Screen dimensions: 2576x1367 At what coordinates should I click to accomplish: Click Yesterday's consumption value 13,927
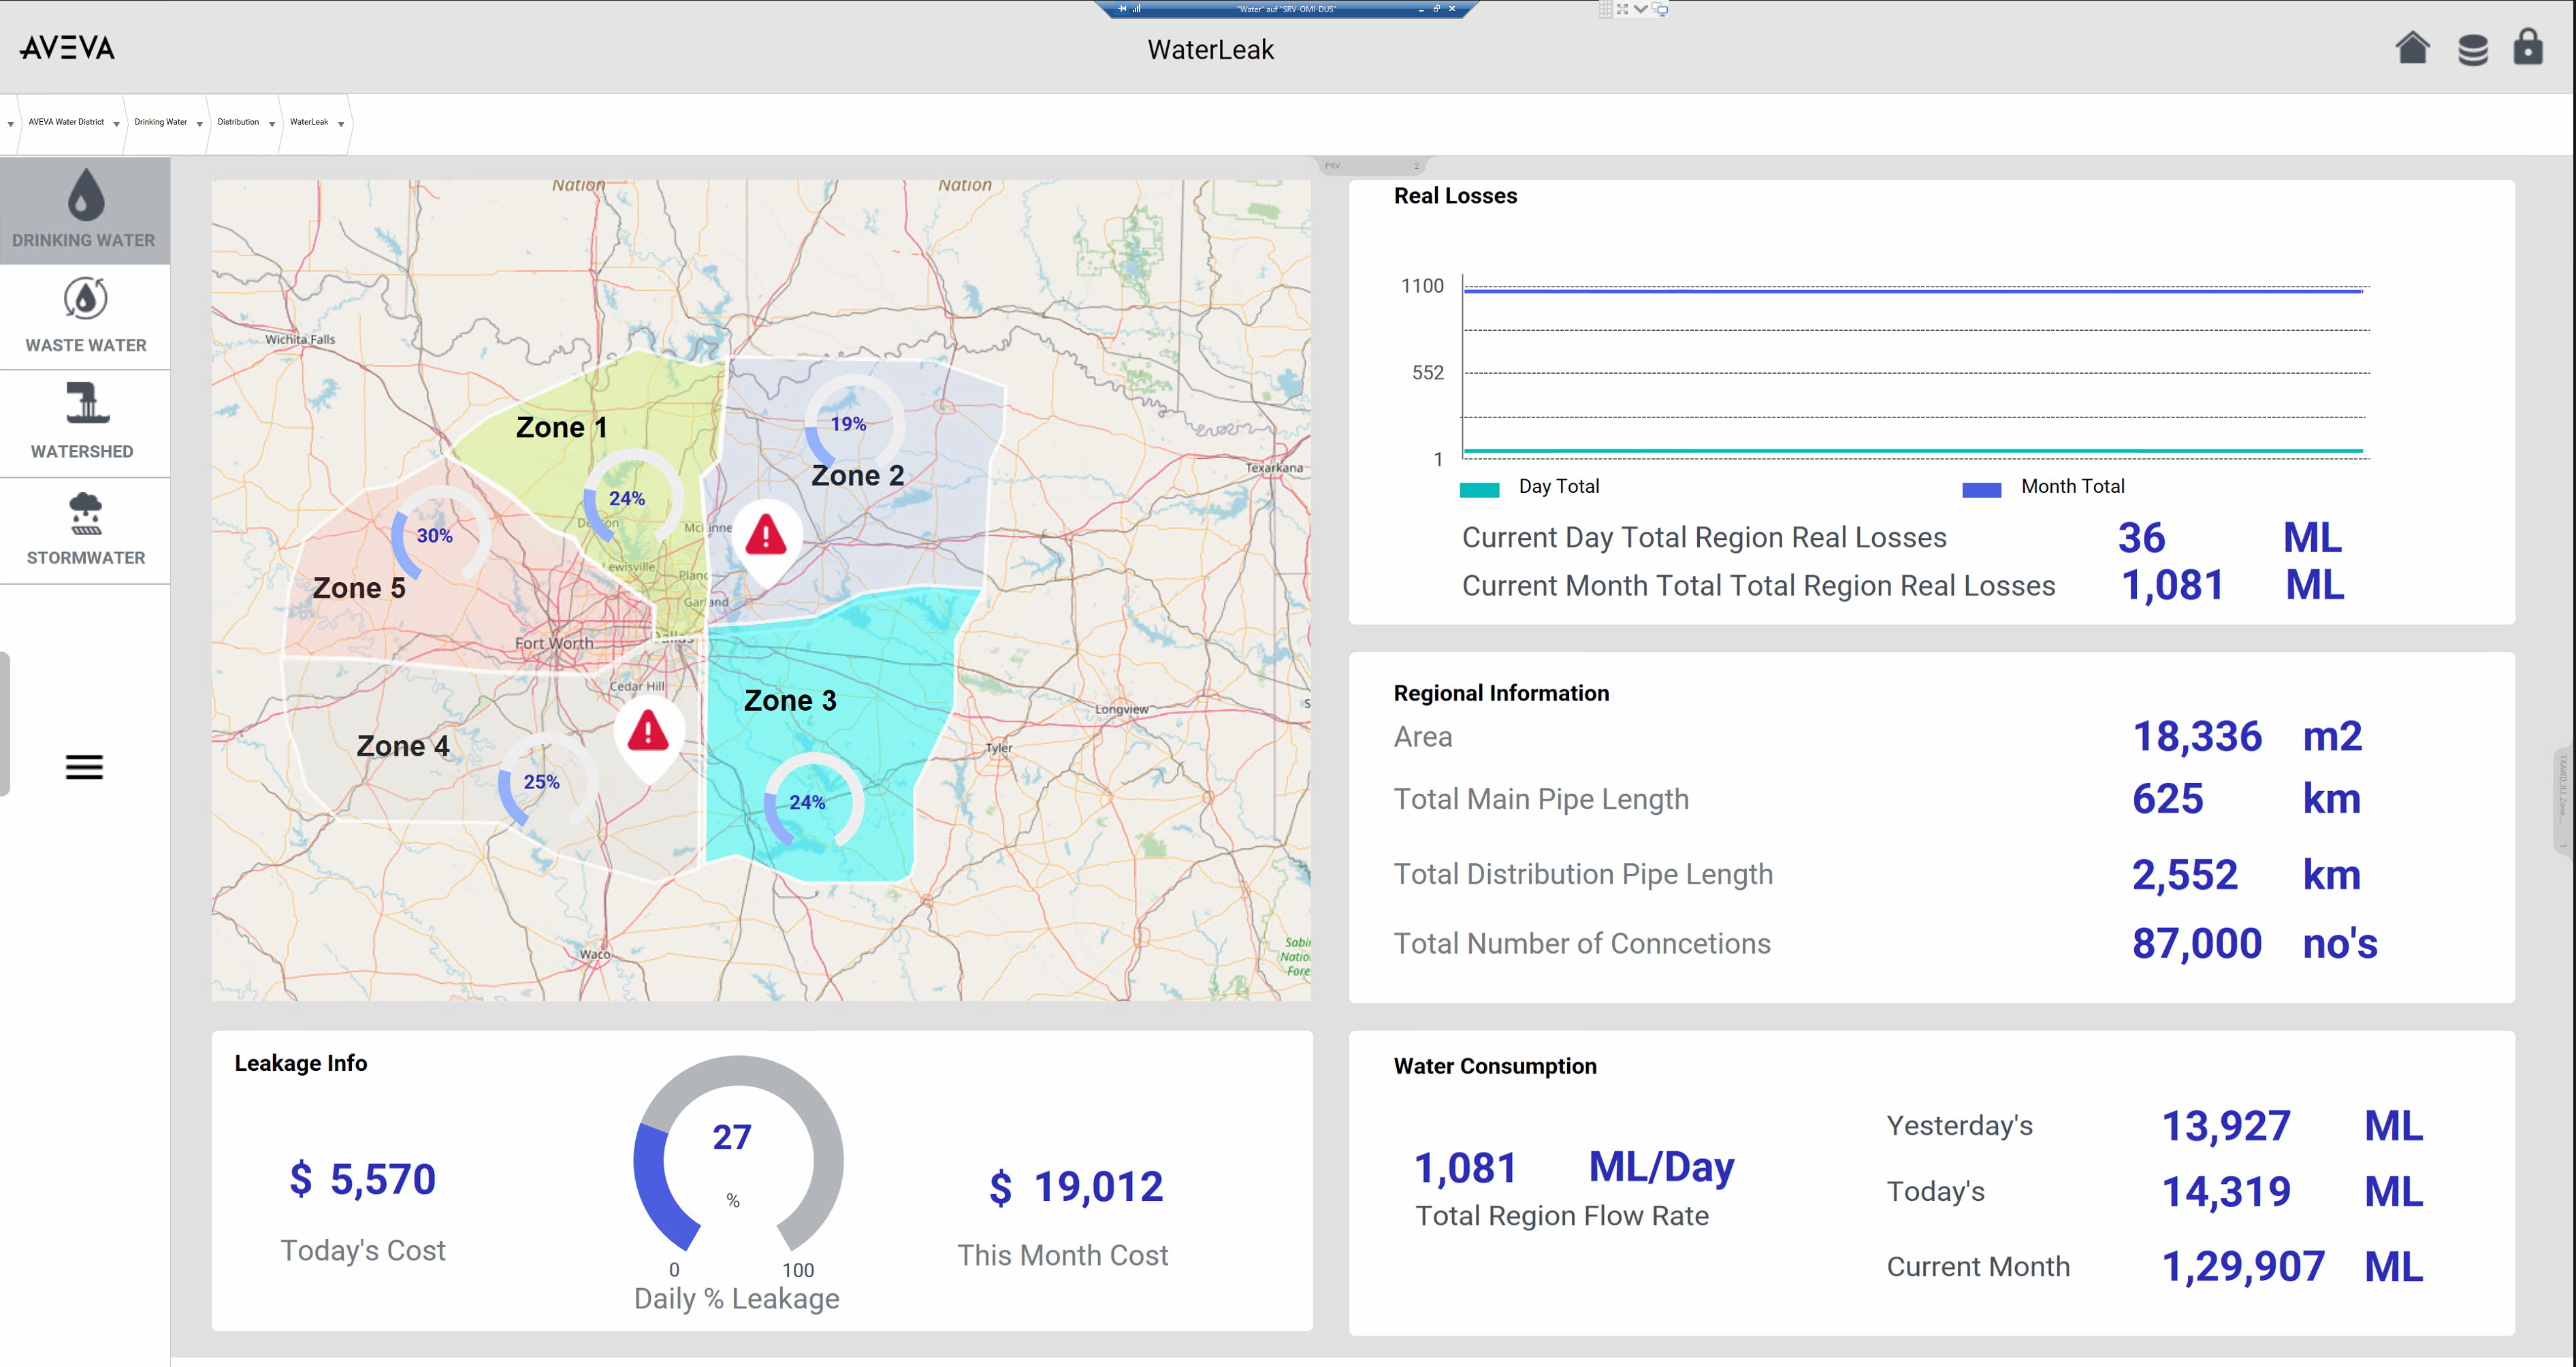click(x=2226, y=1126)
